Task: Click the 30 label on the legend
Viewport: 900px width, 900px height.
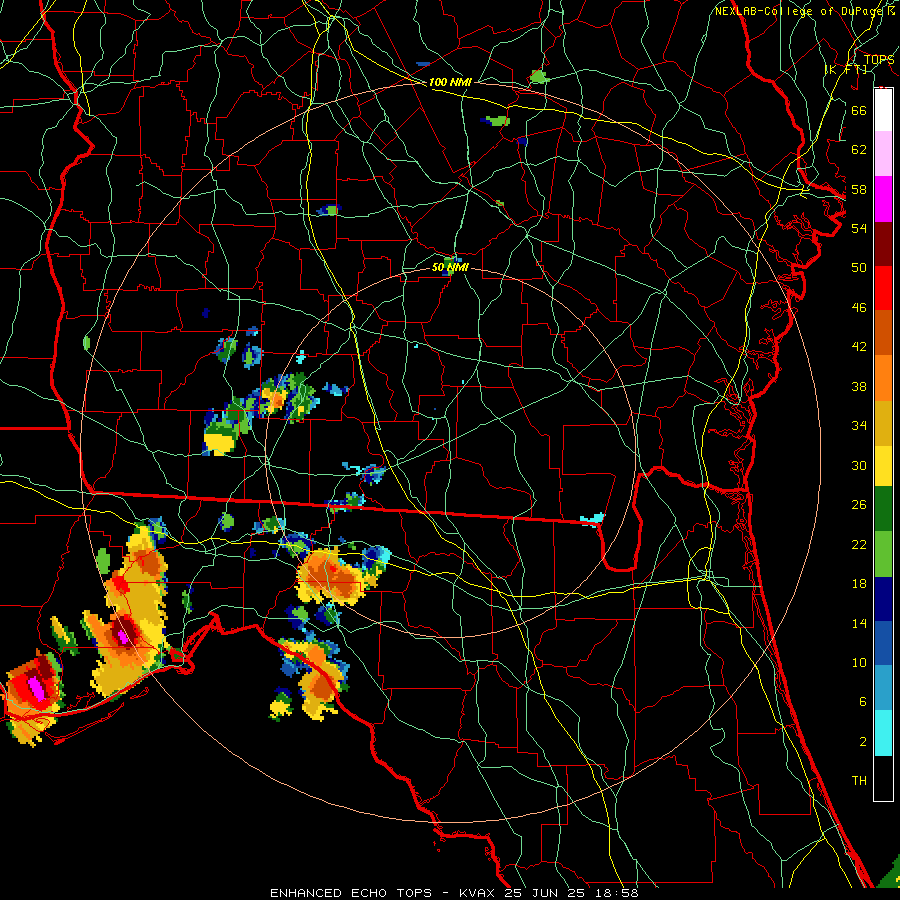Action: click(859, 465)
